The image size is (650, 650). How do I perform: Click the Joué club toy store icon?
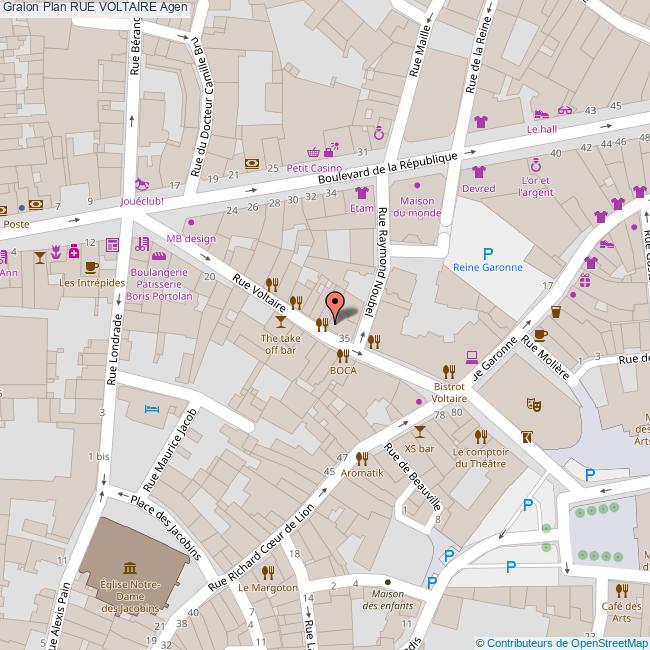[143, 185]
